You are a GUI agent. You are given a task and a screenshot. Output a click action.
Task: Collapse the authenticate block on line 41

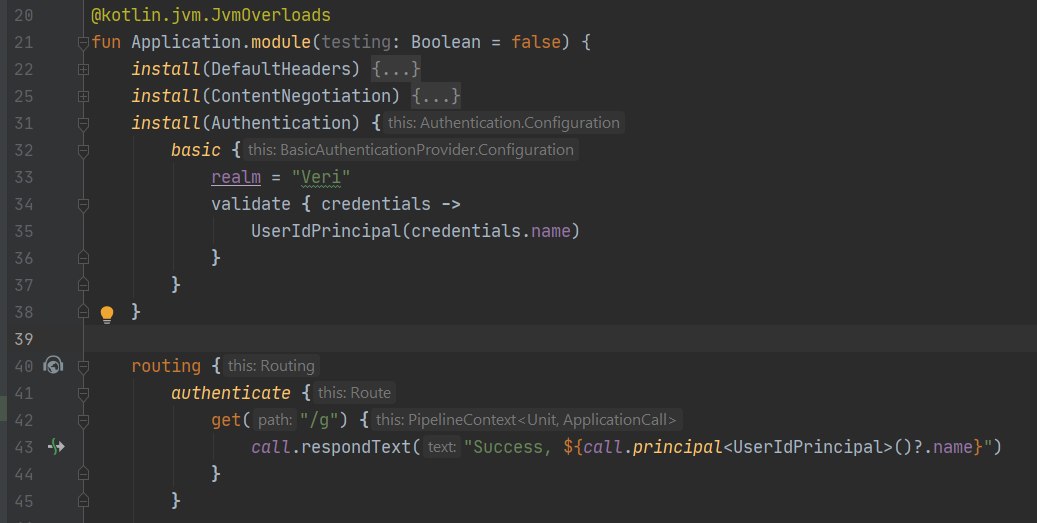click(83, 393)
